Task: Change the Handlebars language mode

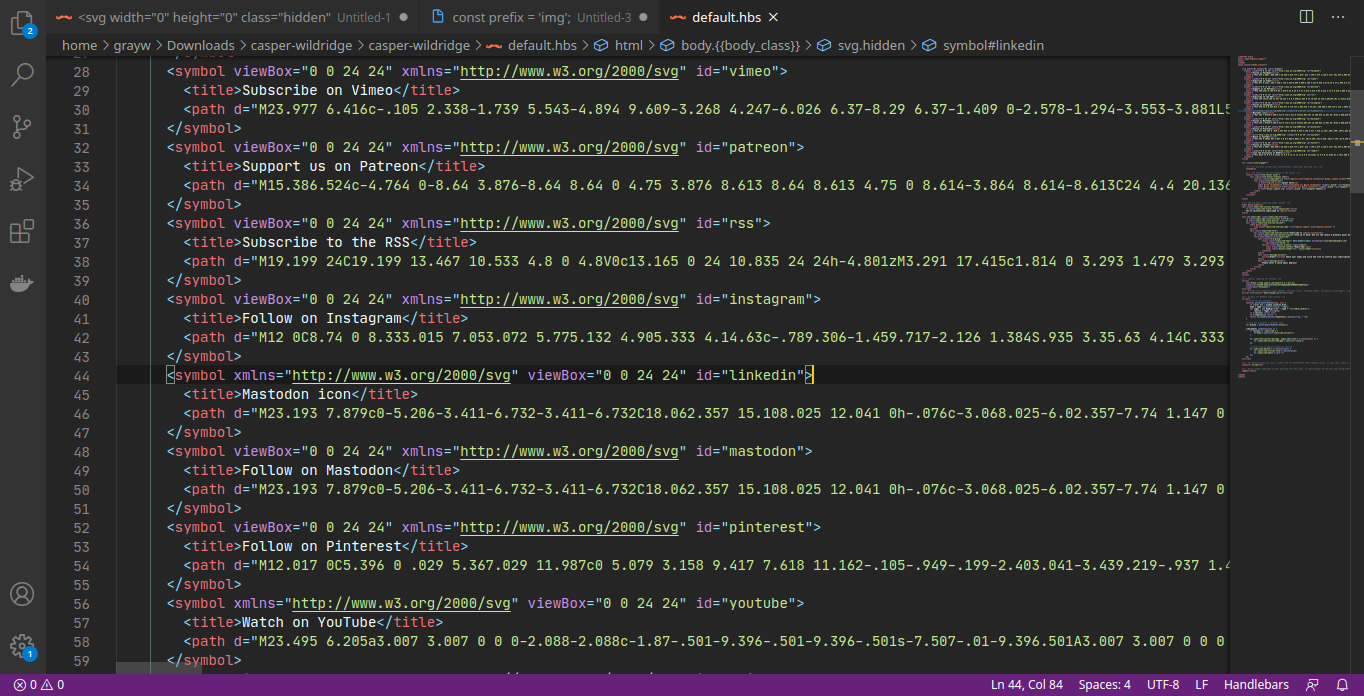Action: click(x=1256, y=685)
